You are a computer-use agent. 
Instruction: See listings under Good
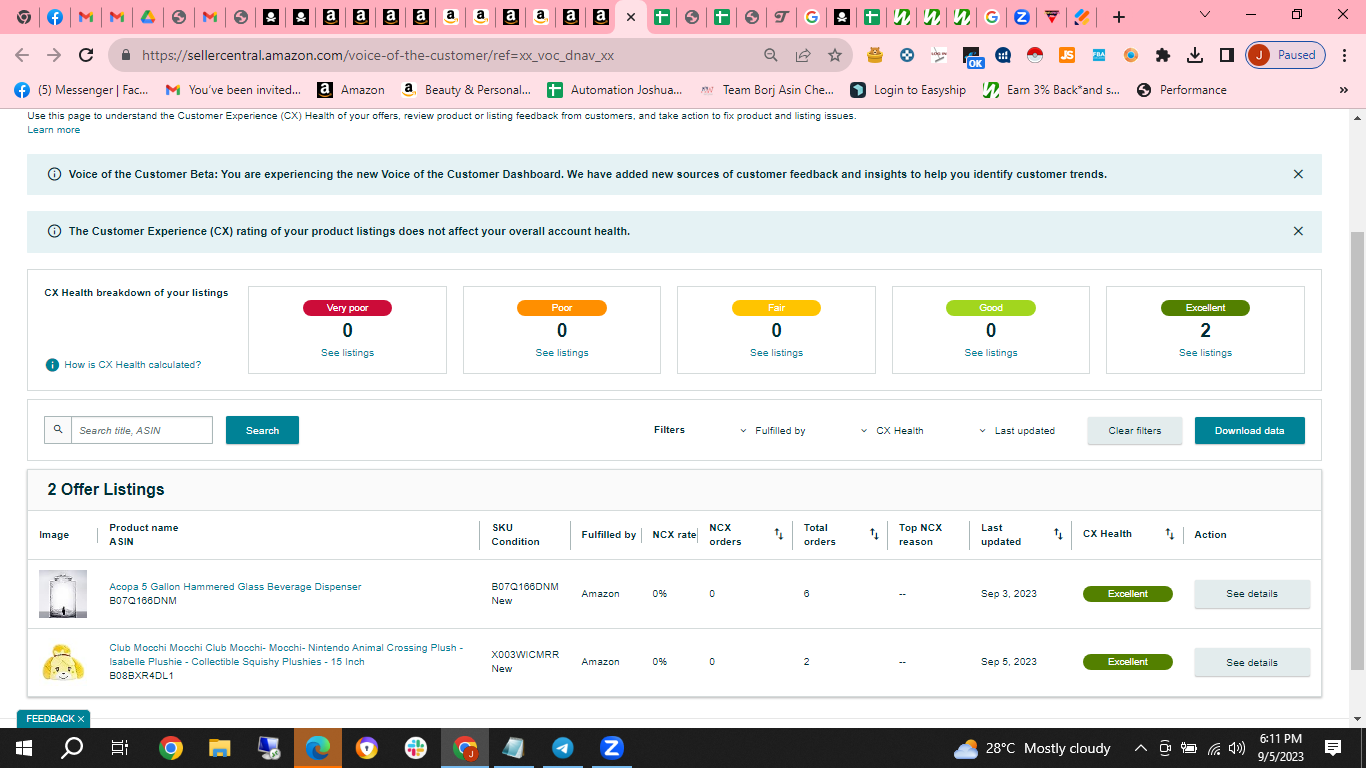coord(991,353)
